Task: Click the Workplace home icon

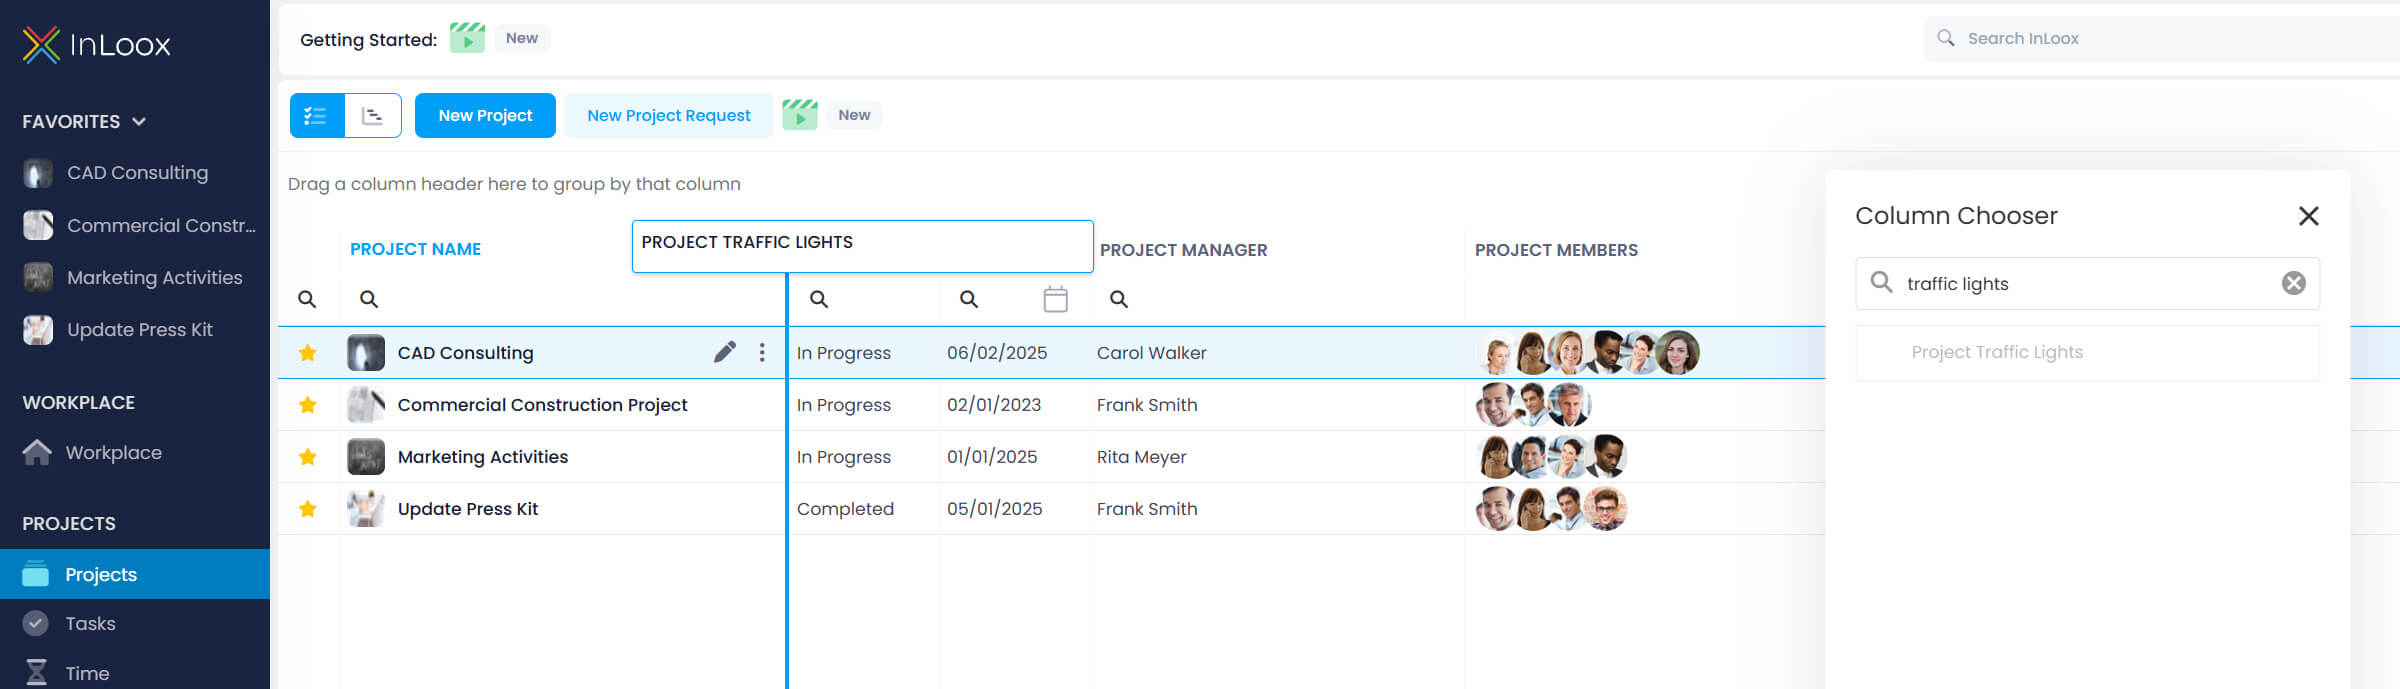Action: [37, 452]
